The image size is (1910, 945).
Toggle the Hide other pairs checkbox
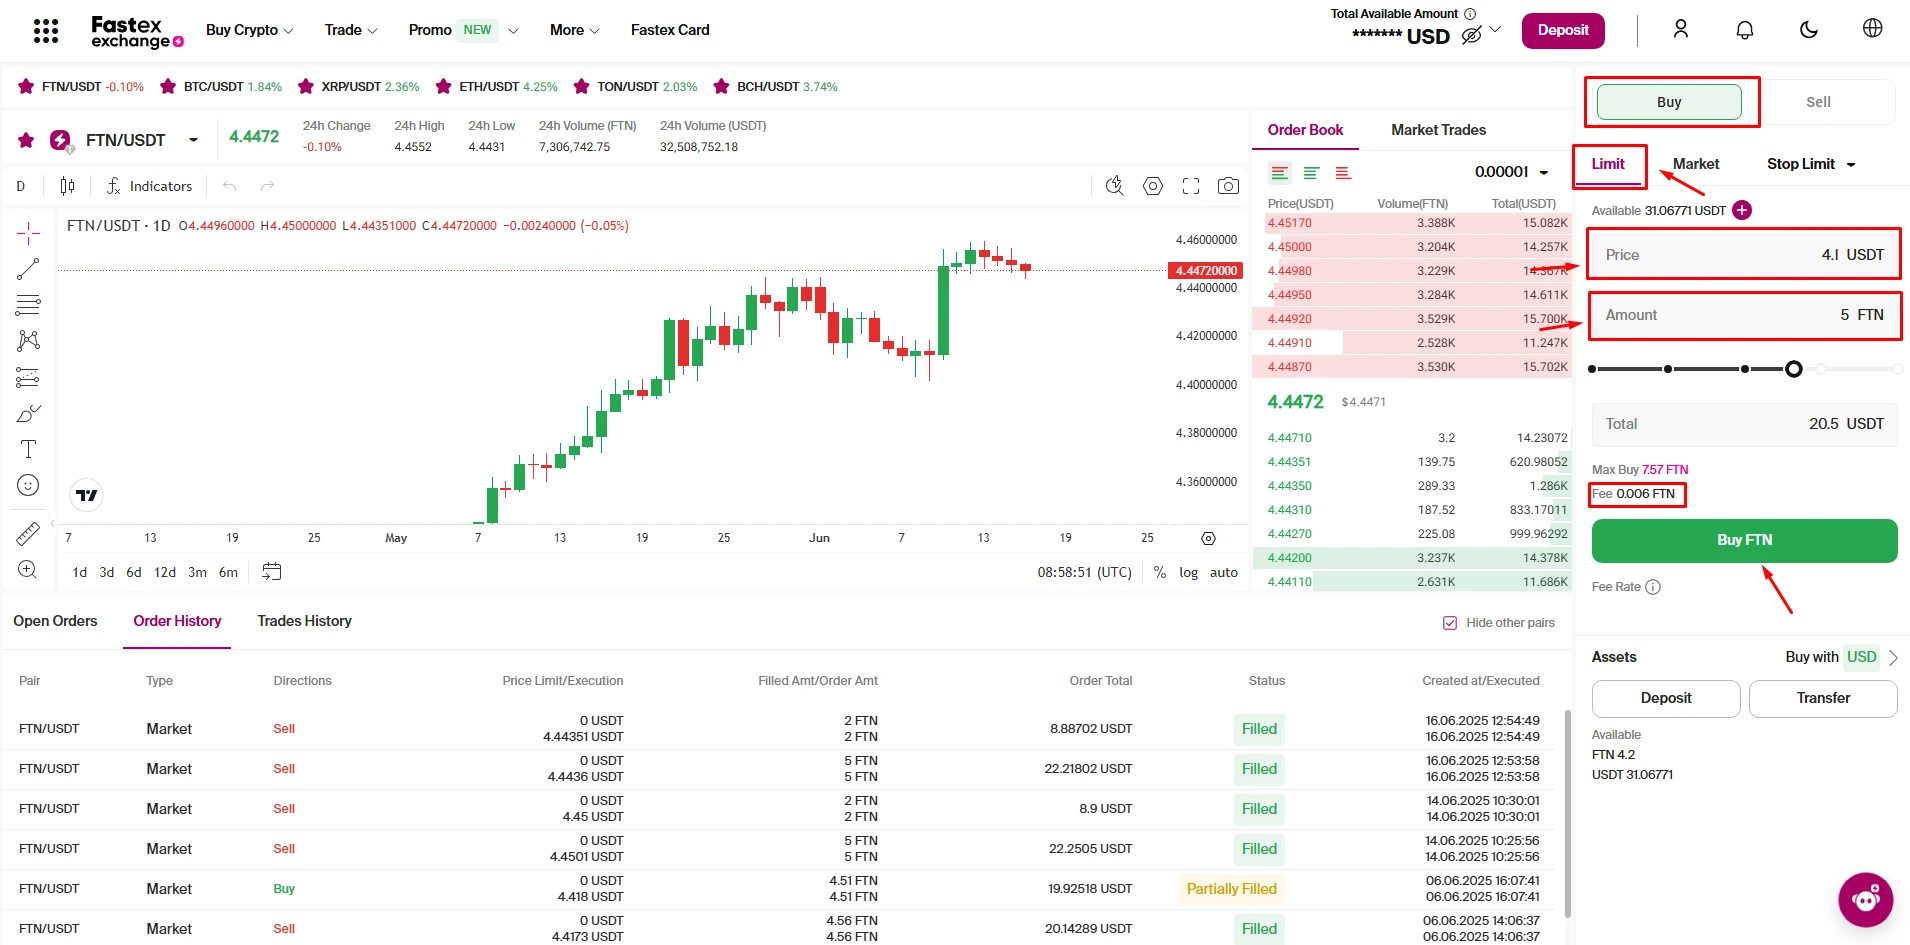(x=1450, y=623)
